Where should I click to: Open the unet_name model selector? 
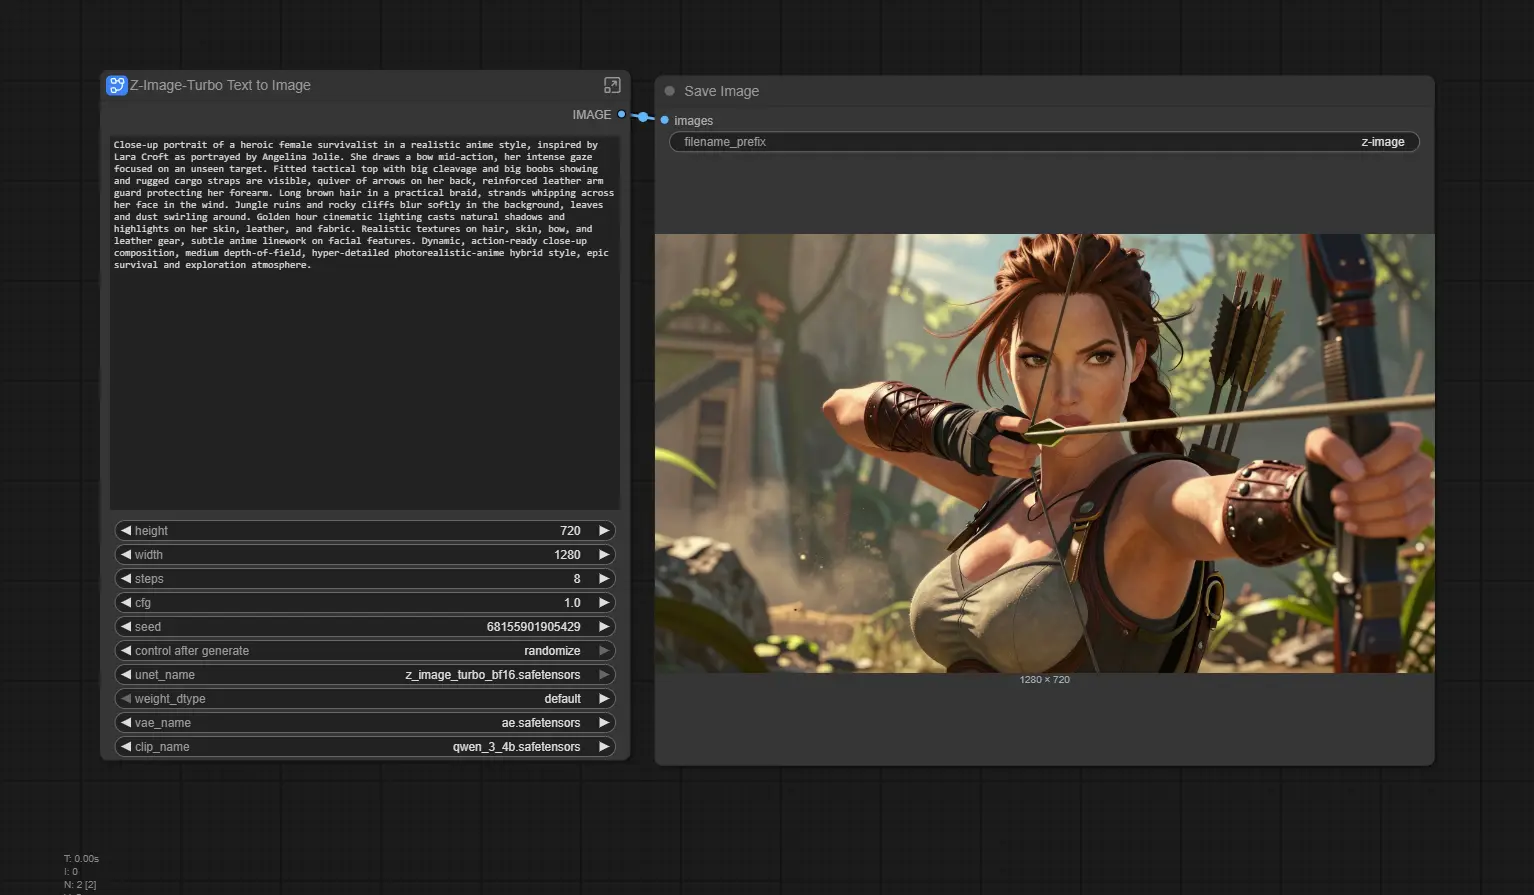(365, 675)
